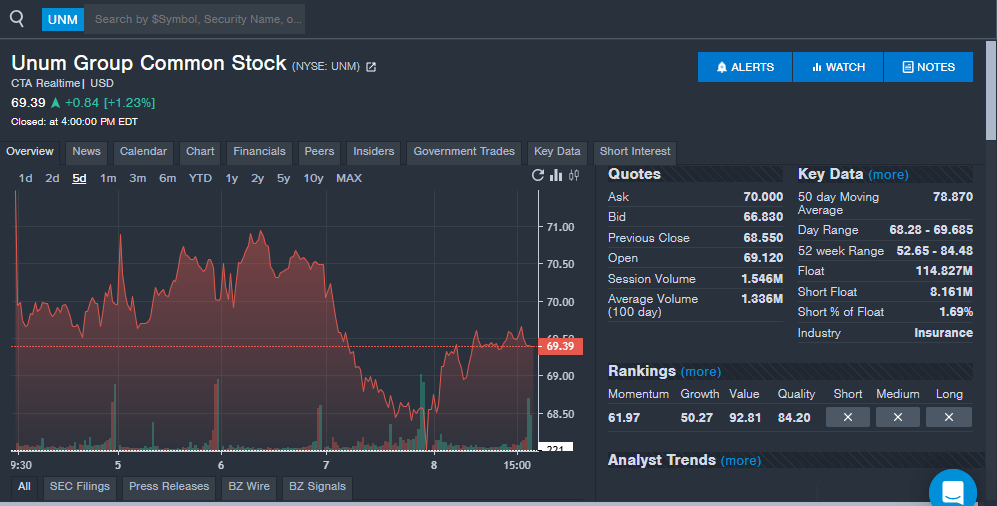Screen dimensions: 997x506
Task: Open the Key Data tab
Action: pos(557,151)
